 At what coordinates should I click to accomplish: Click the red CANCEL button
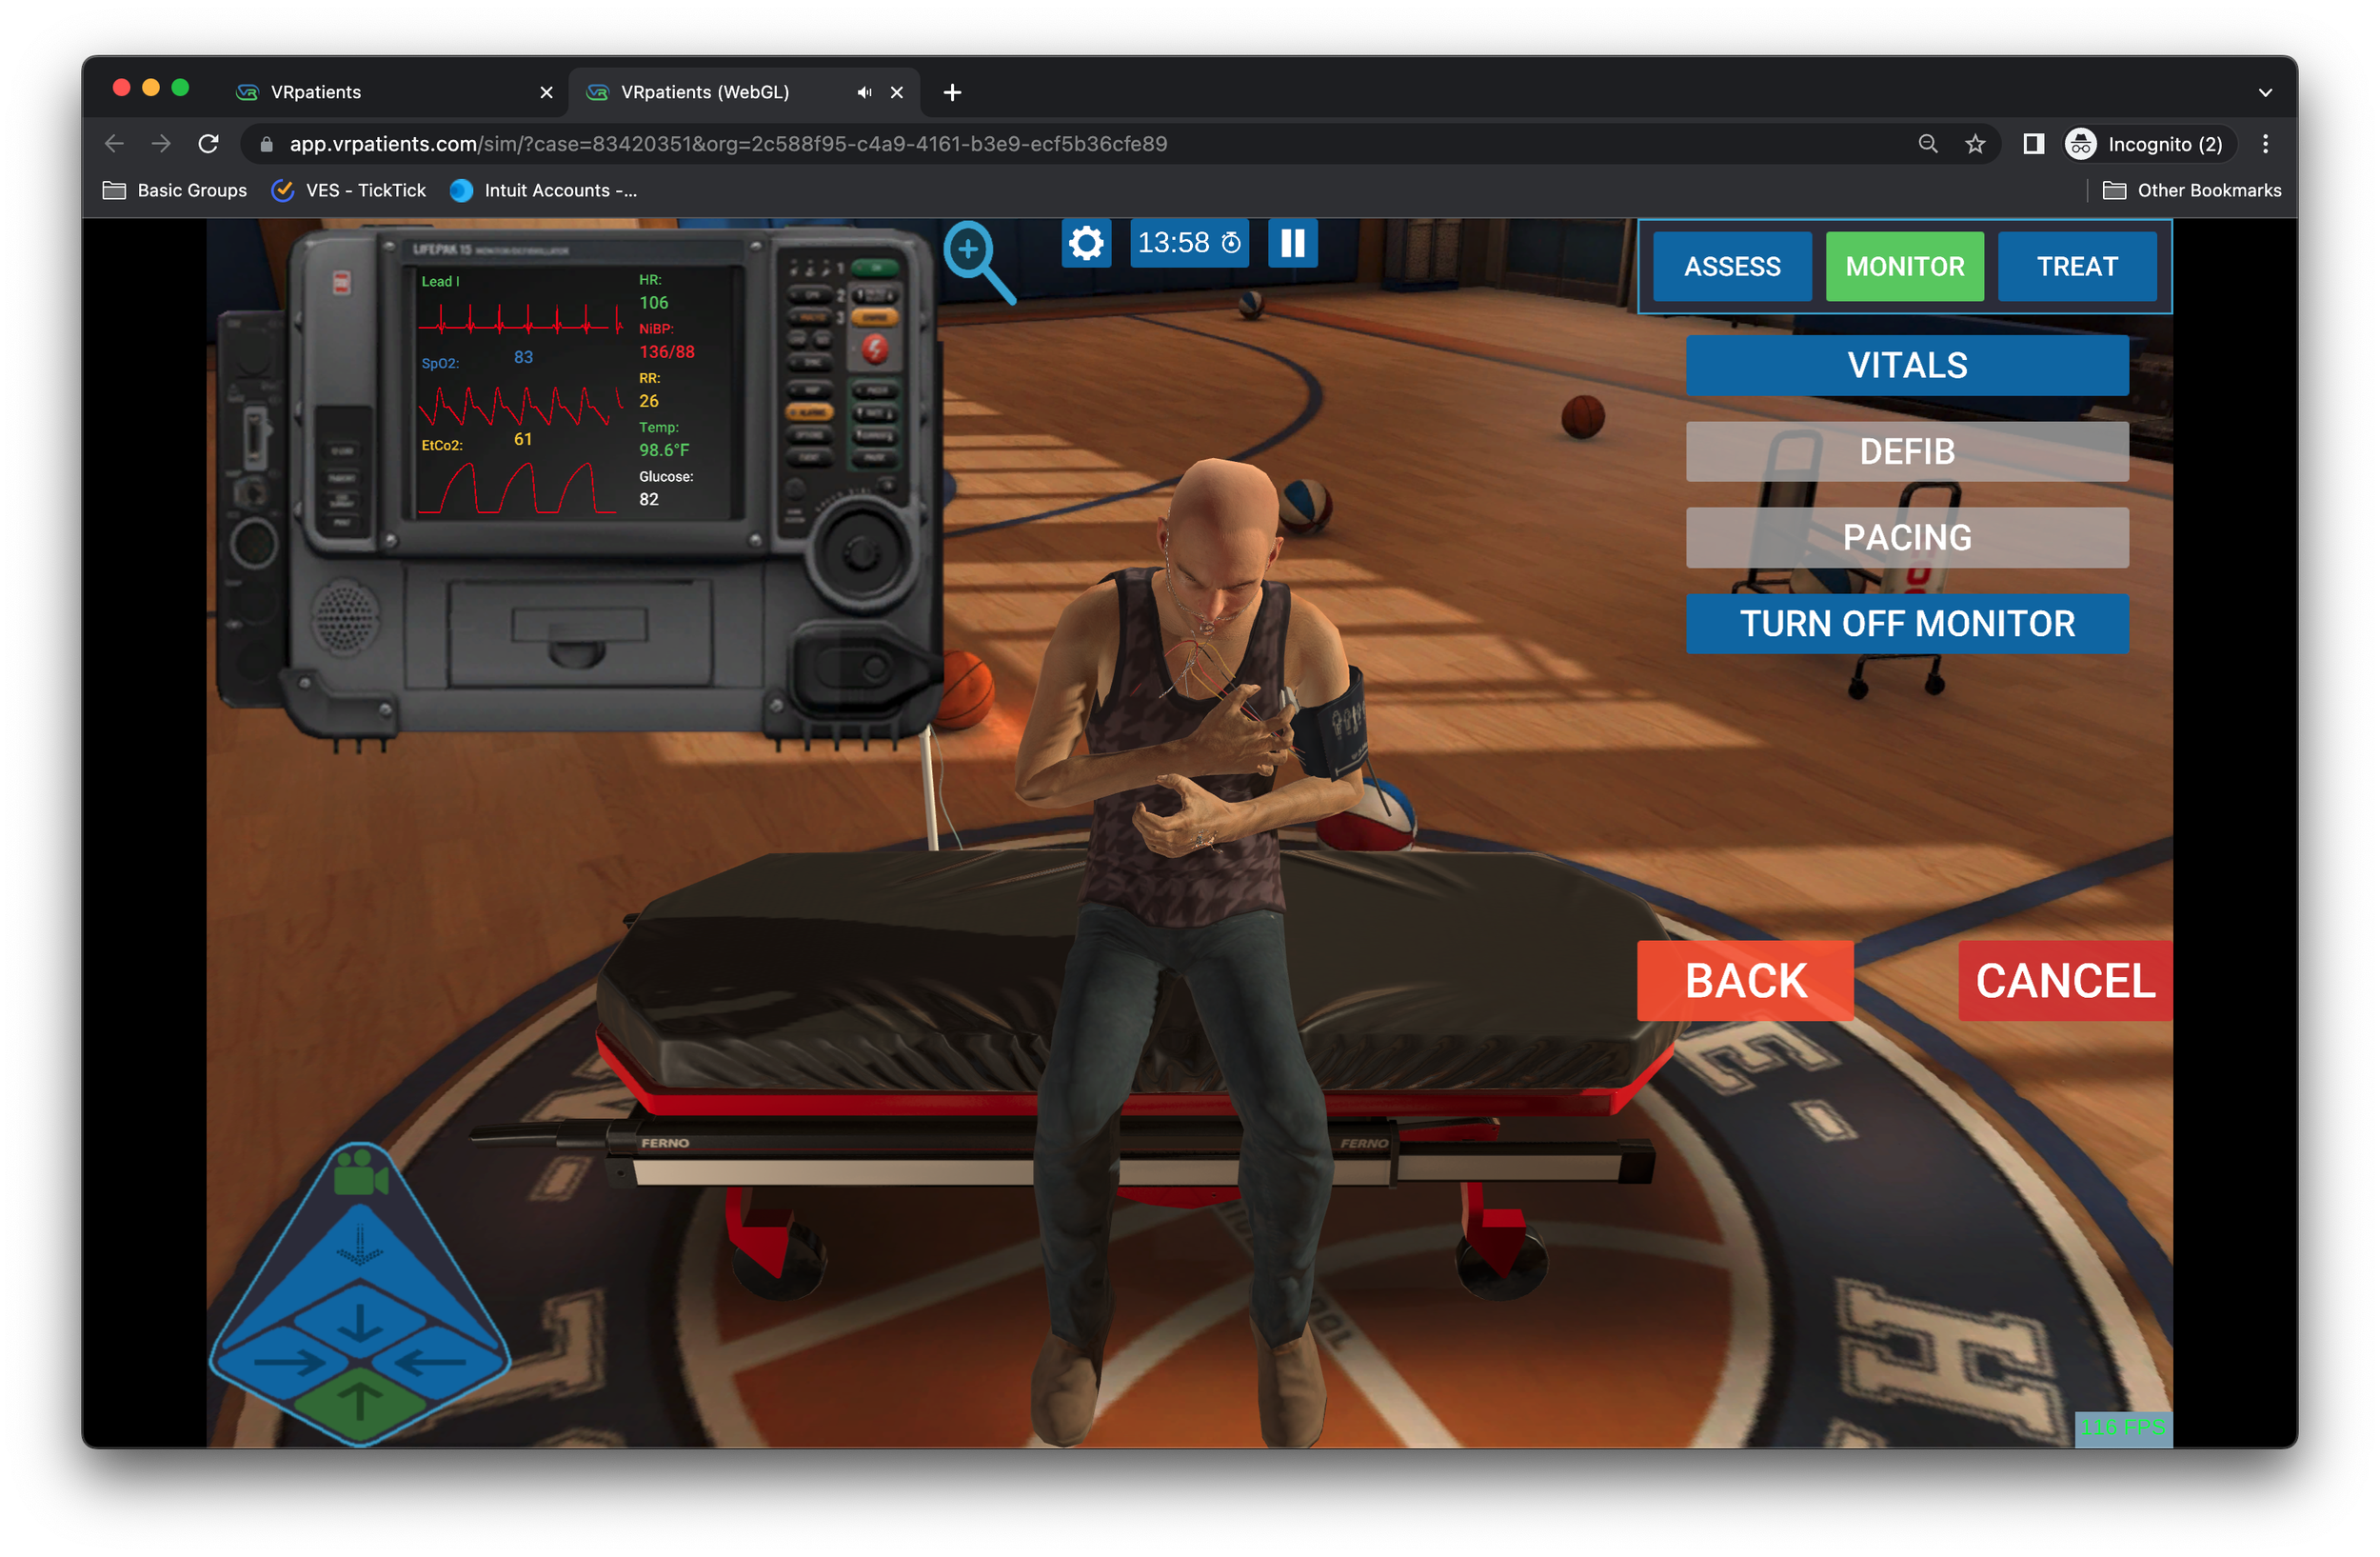click(x=2064, y=980)
